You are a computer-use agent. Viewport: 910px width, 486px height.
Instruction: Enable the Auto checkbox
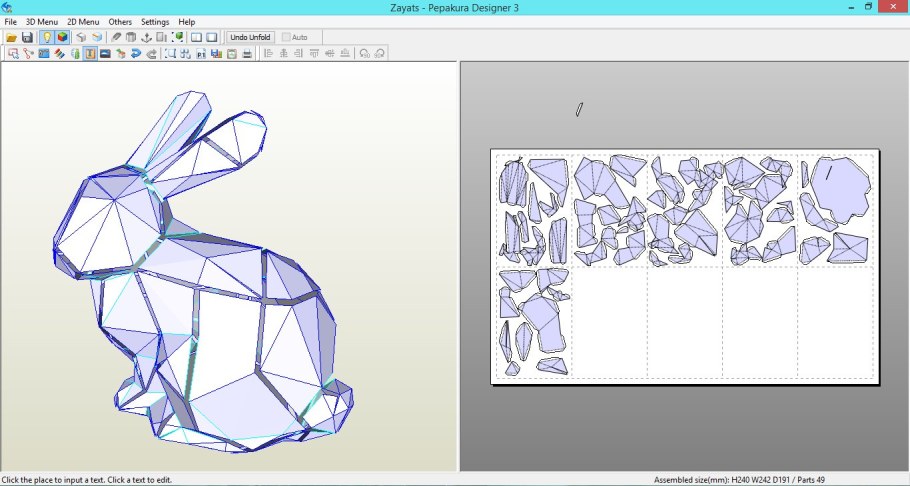tap(287, 37)
